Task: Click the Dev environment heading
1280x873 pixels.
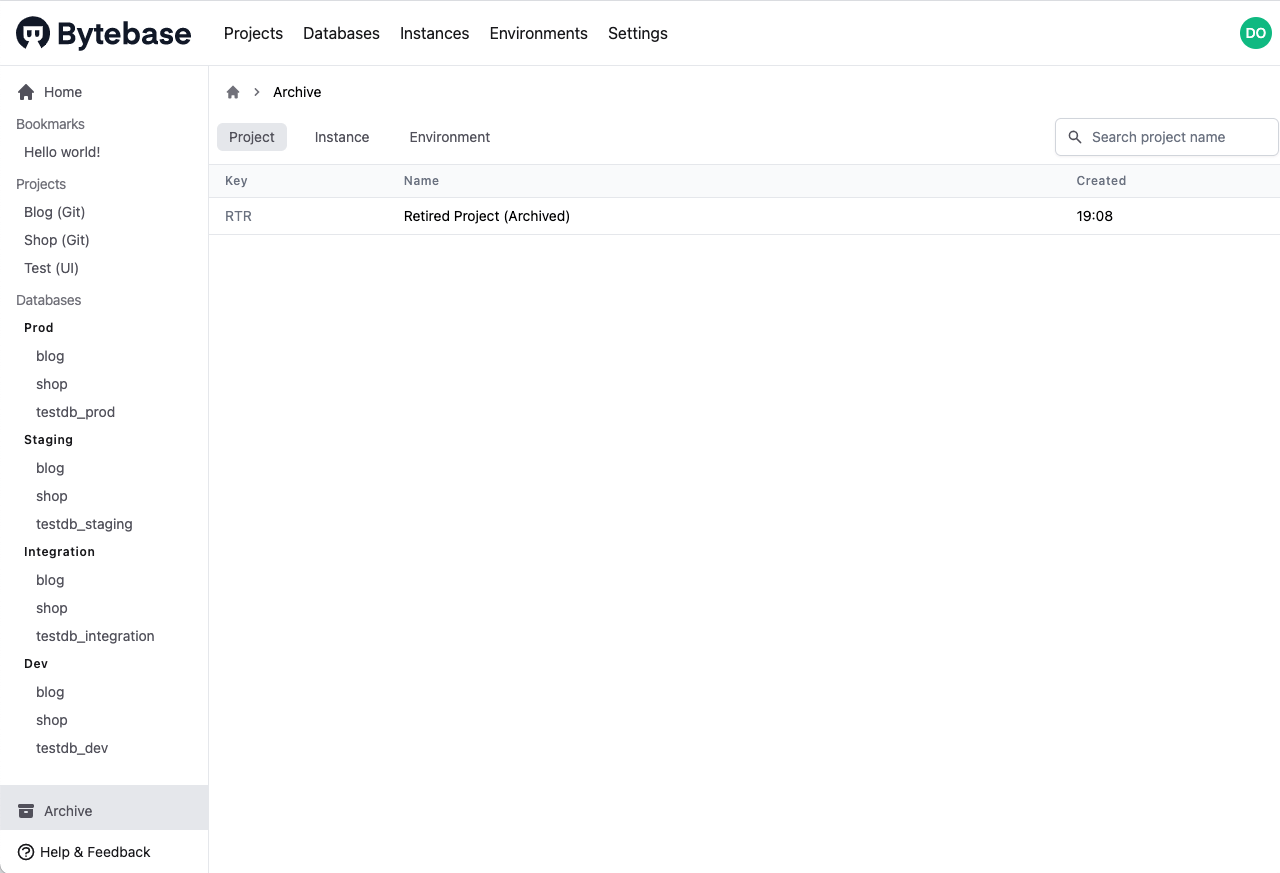Action: [36, 664]
